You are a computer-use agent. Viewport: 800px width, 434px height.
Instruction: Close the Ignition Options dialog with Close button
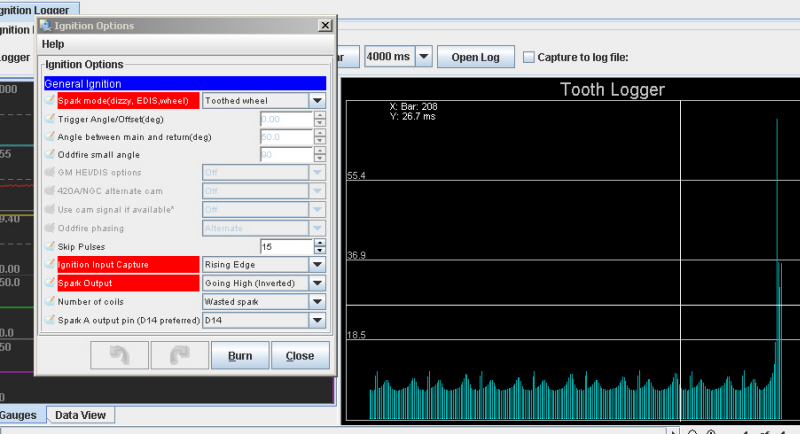299,355
